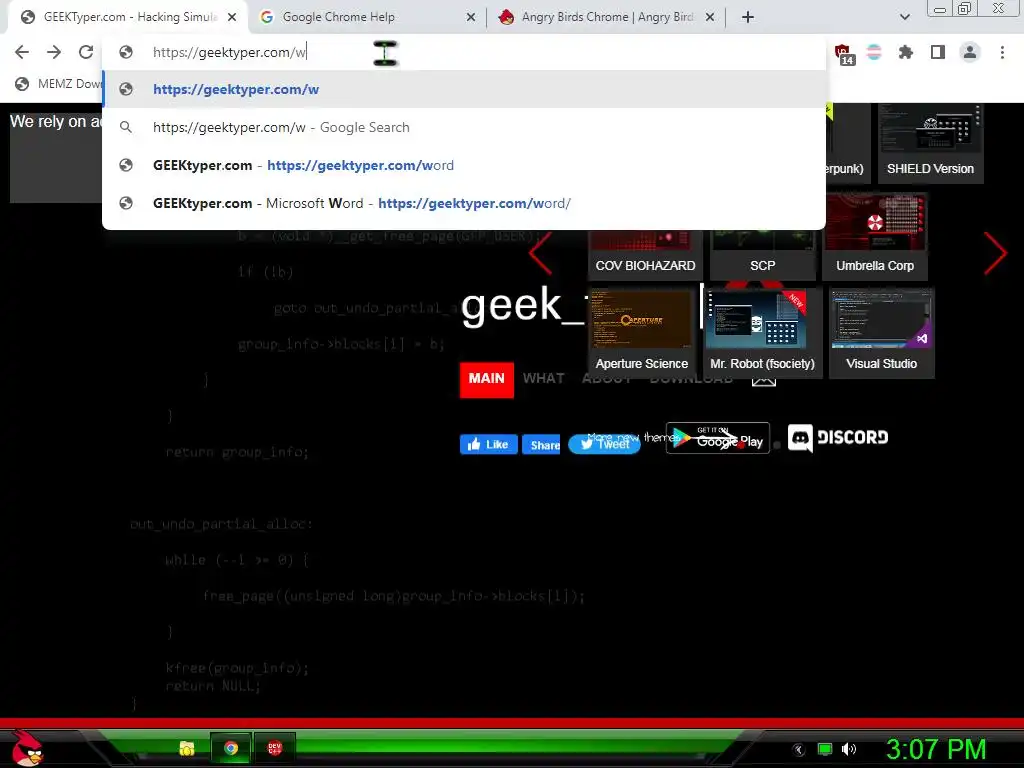1024x768 pixels.
Task: Reload the page with the refresh icon
Action: (86, 52)
